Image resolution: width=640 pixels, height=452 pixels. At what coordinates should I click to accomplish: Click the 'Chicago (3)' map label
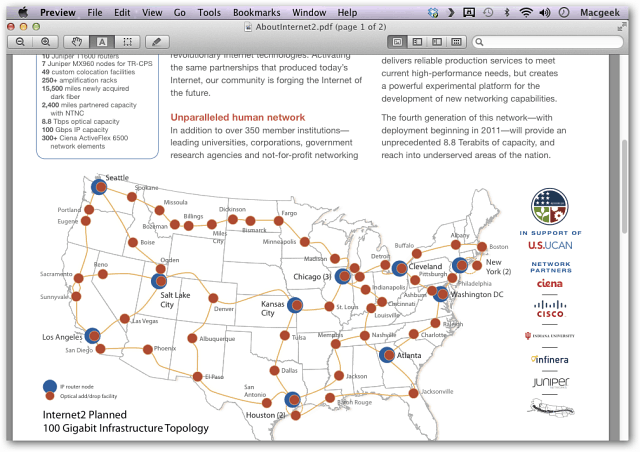312,277
